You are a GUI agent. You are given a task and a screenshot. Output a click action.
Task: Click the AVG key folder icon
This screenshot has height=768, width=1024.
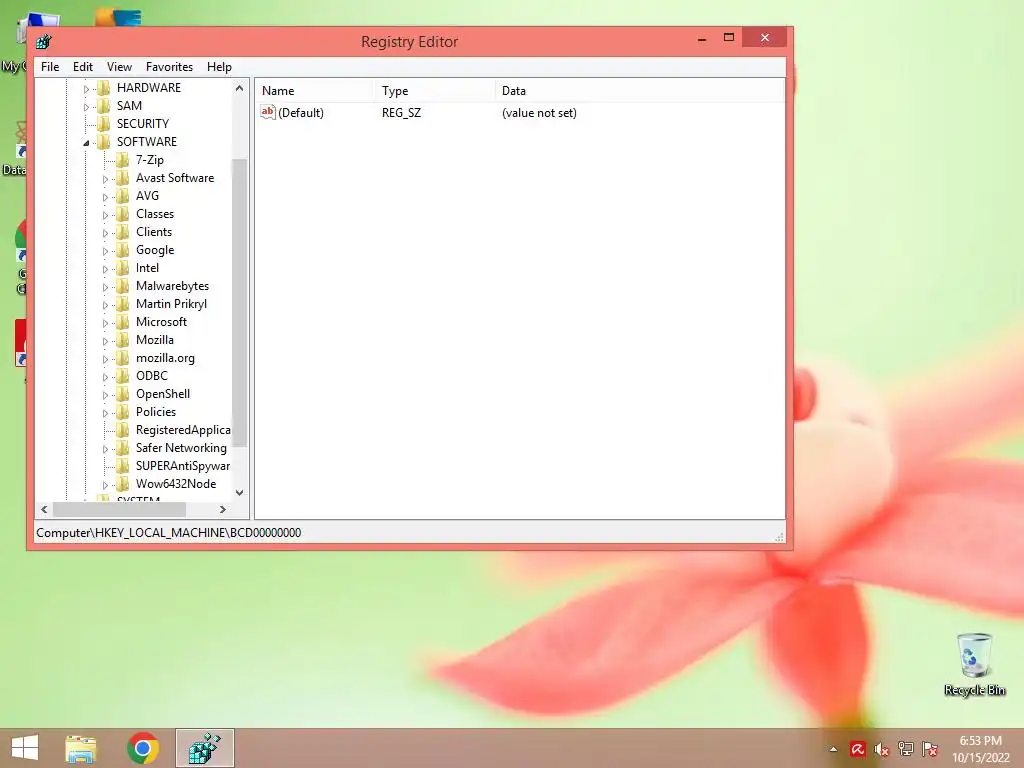tap(122, 196)
